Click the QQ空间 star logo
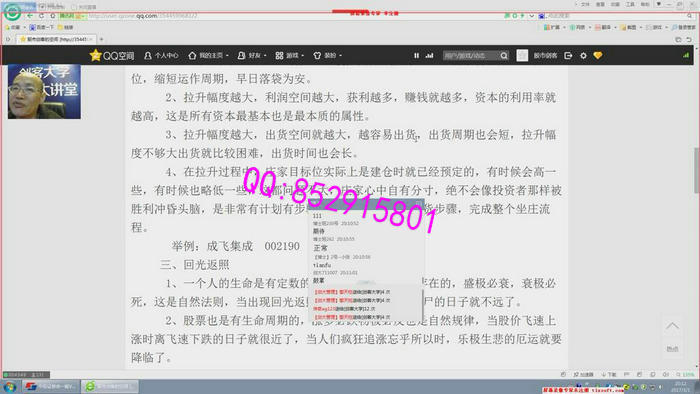The width and height of the screenshot is (700, 394). click(95, 55)
